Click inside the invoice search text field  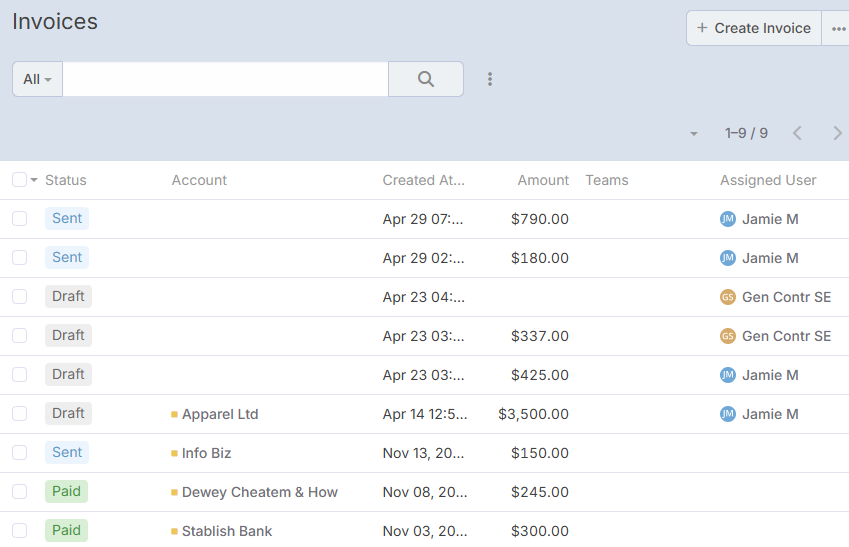(225, 79)
